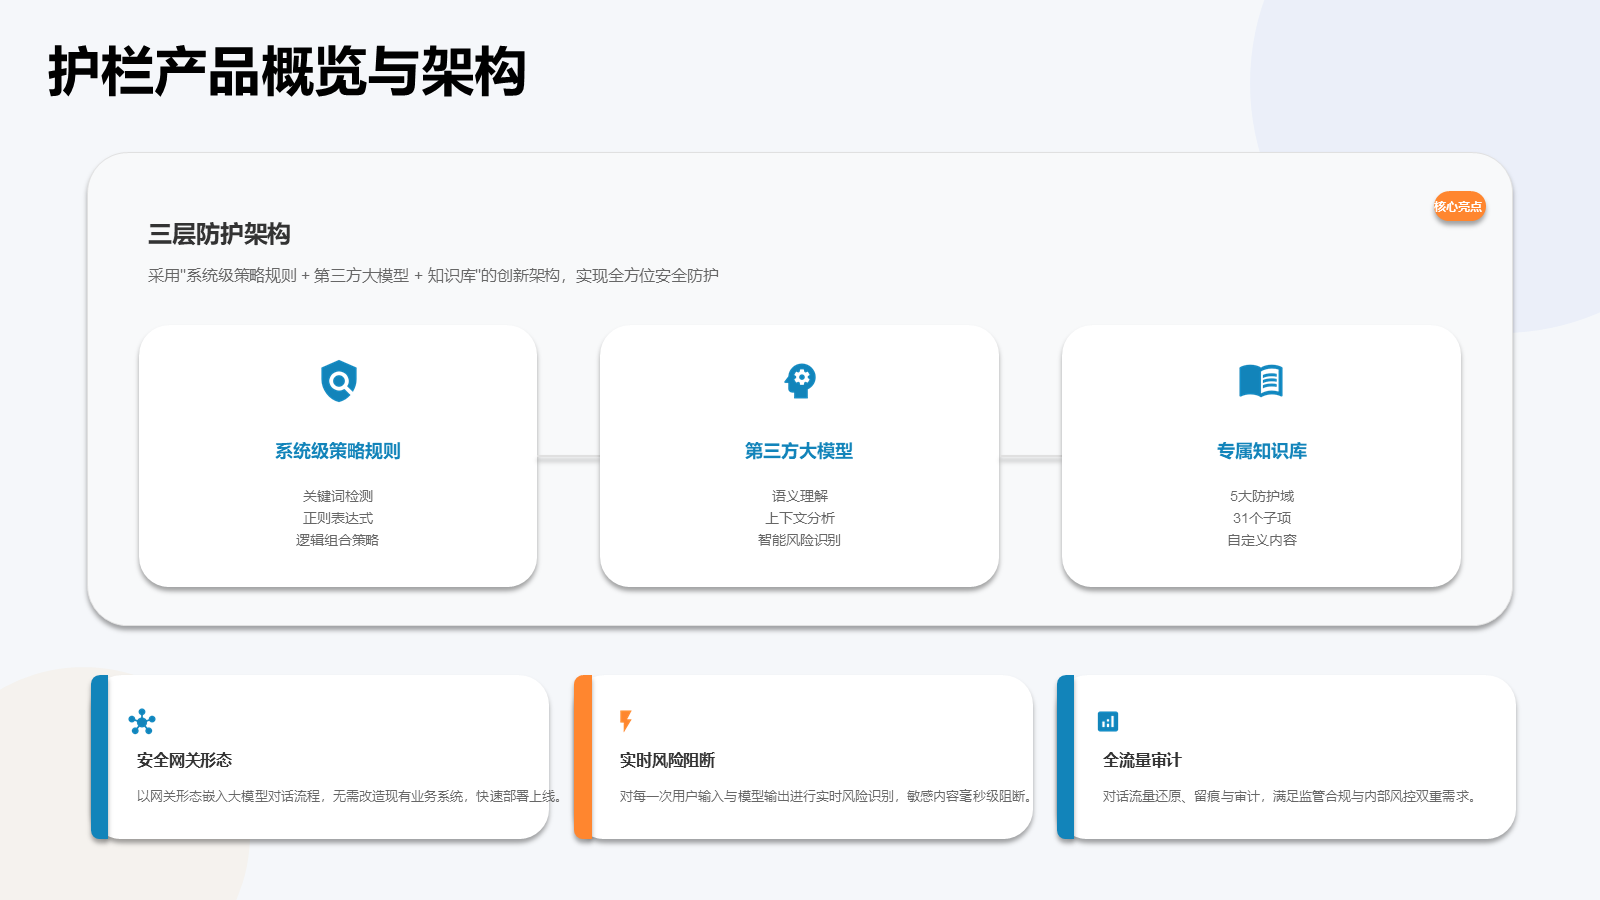Click the 安全网关形态 heading
This screenshot has height=900, width=1600.
[x=184, y=760]
